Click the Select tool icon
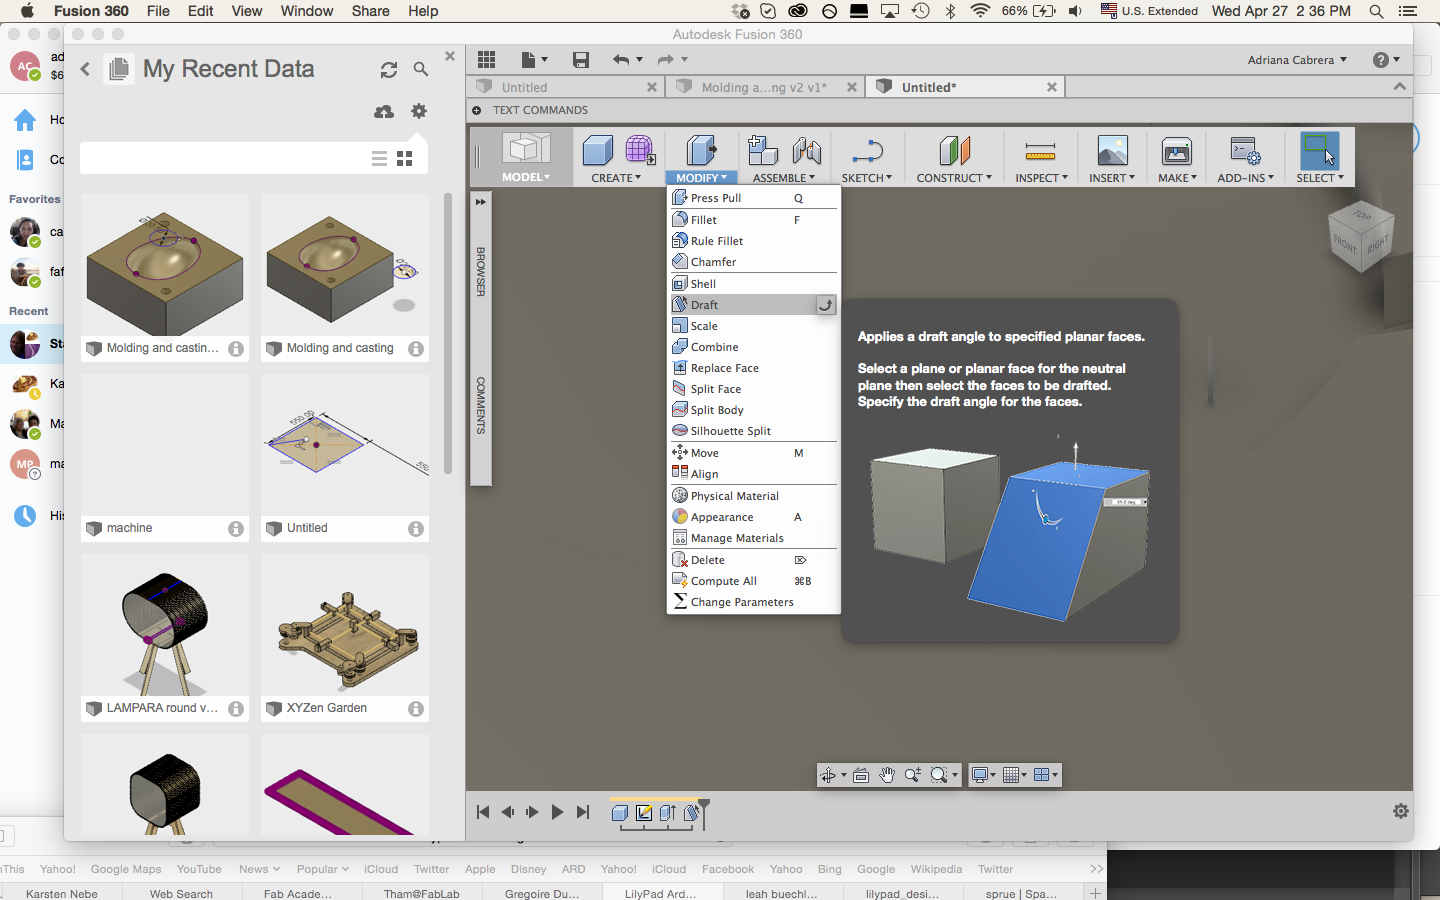This screenshot has width=1440, height=900. (1319, 150)
